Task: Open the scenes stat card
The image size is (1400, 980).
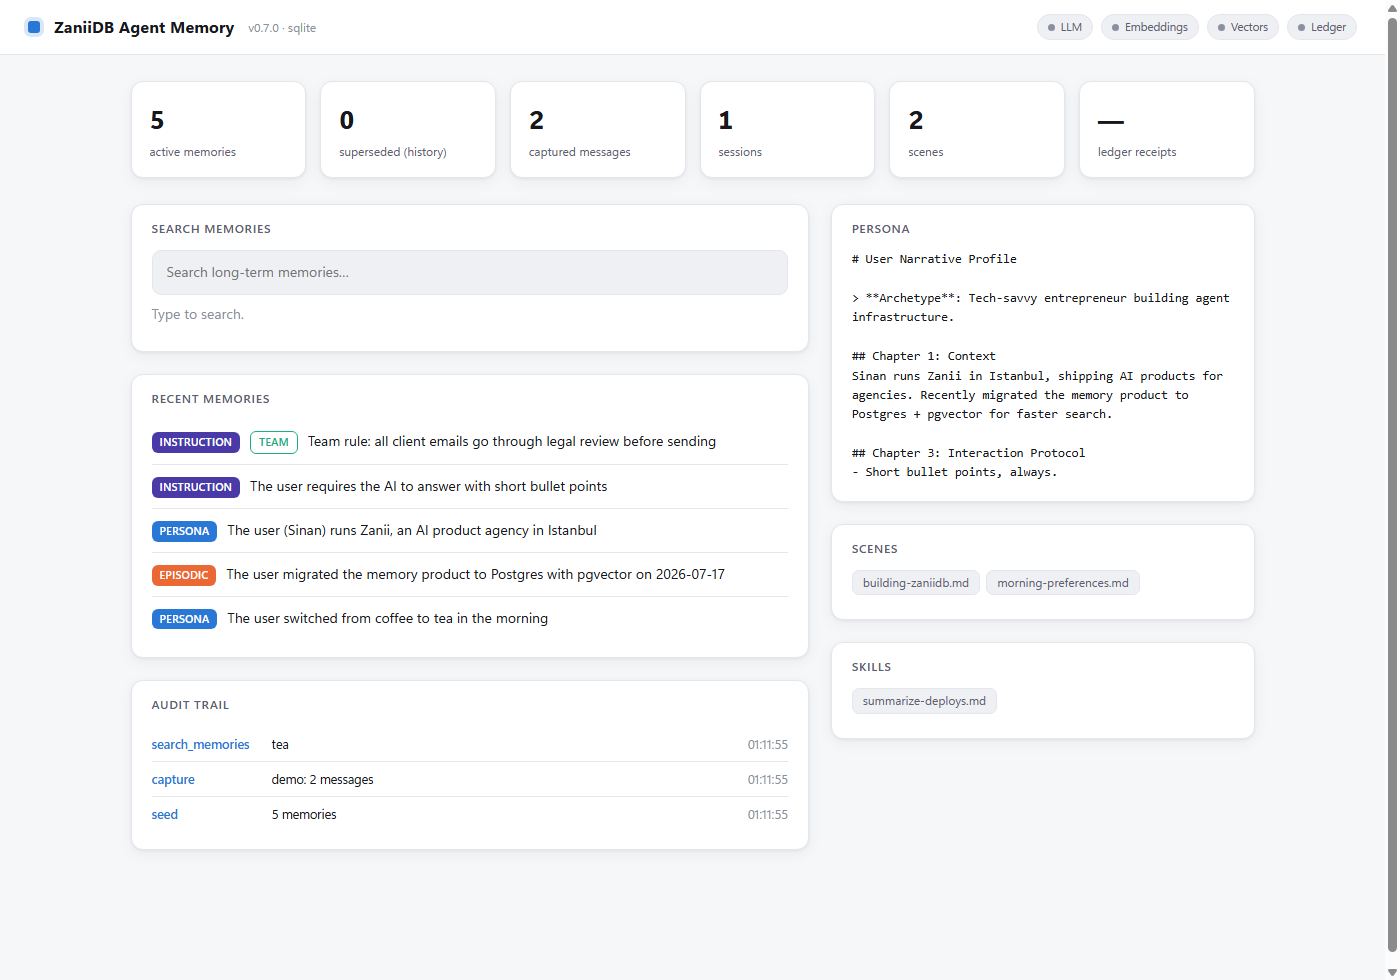Action: [x=977, y=130]
